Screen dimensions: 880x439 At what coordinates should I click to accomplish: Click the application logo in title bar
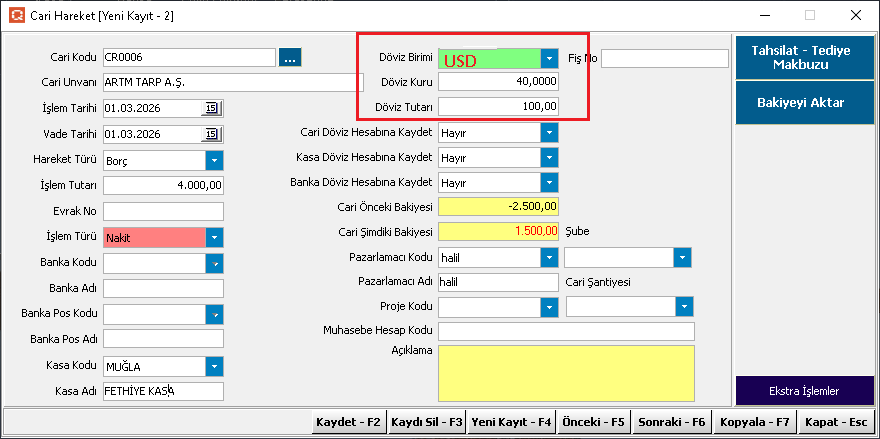(x=17, y=16)
